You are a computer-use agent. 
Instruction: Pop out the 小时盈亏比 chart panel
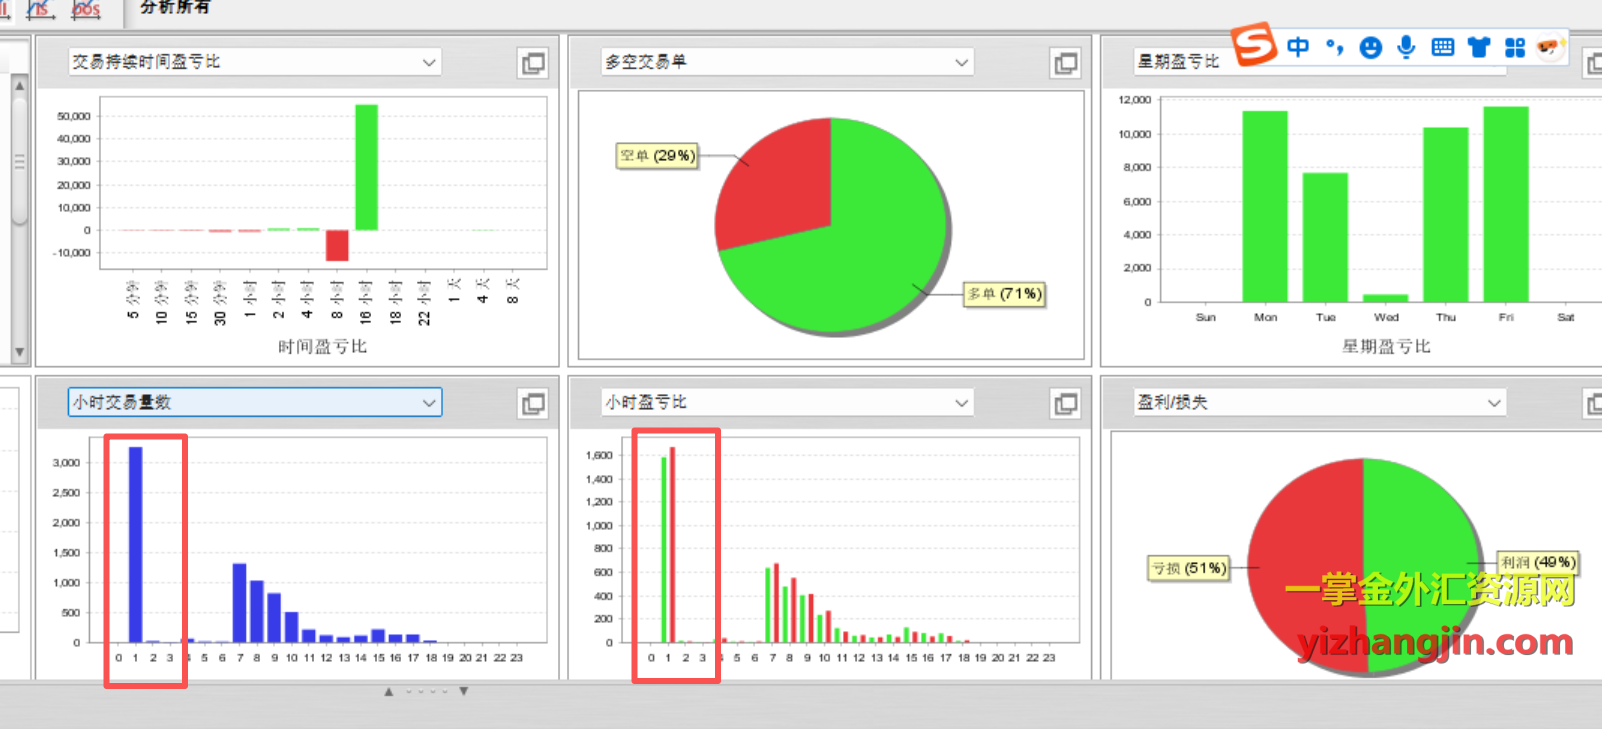[1065, 403]
